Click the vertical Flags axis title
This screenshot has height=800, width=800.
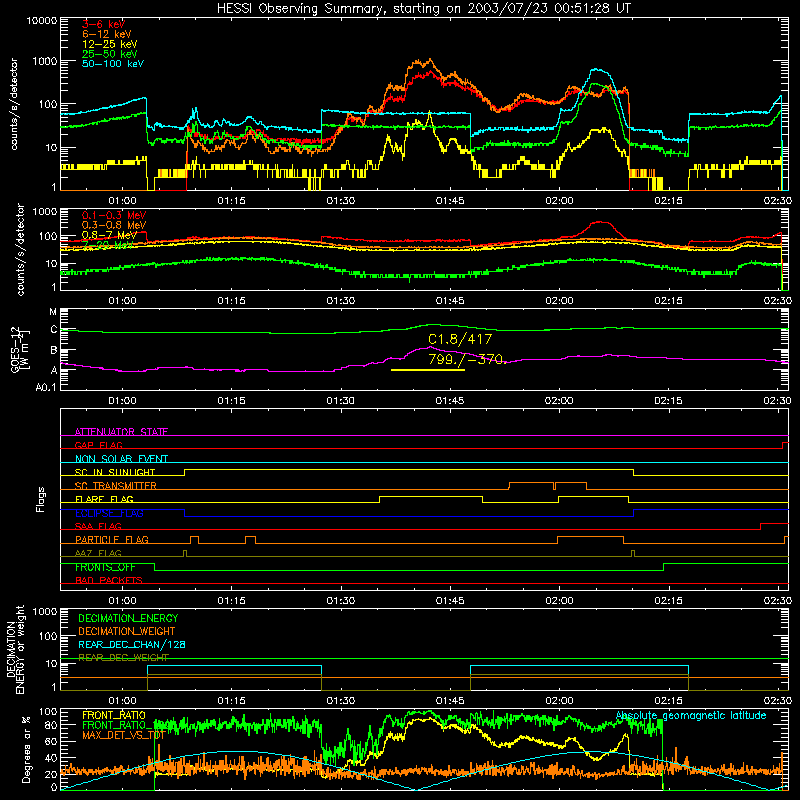pyautogui.click(x=40, y=499)
